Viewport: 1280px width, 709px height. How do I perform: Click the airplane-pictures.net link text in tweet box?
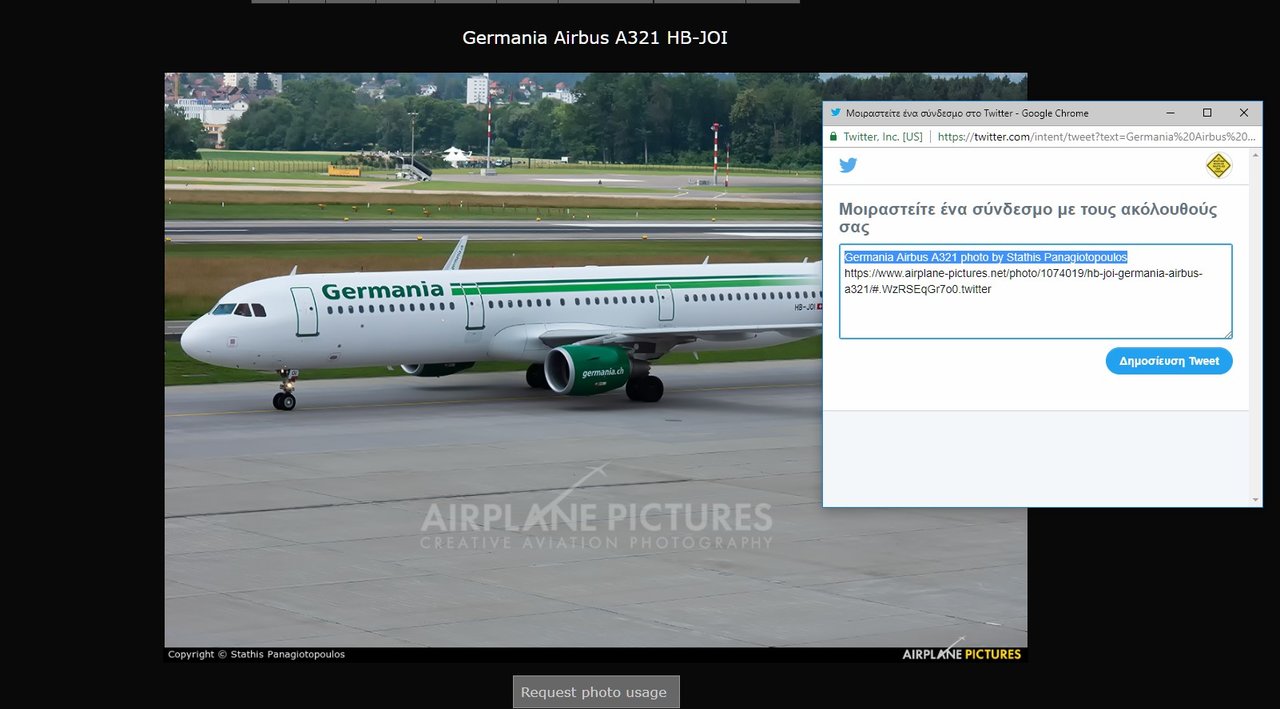click(x=1023, y=281)
